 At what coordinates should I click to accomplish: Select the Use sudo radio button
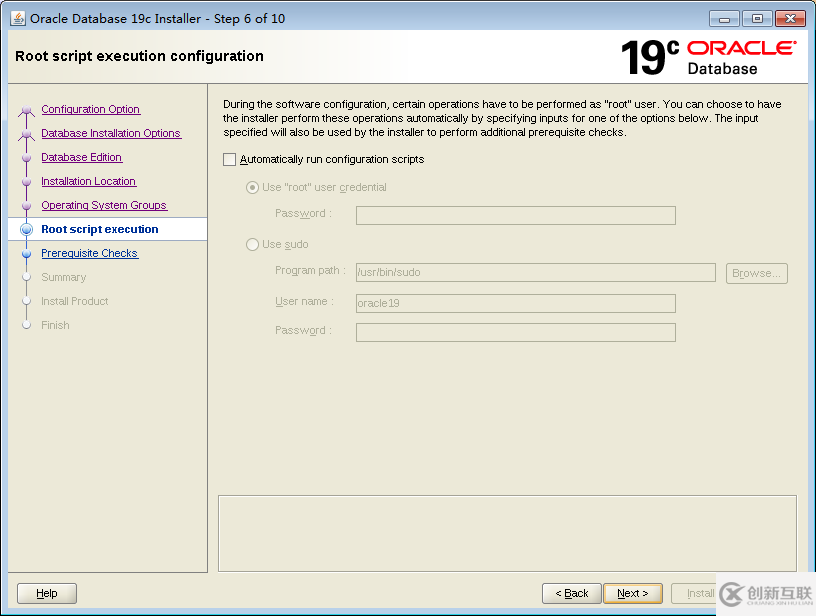click(x=252, y=245)
